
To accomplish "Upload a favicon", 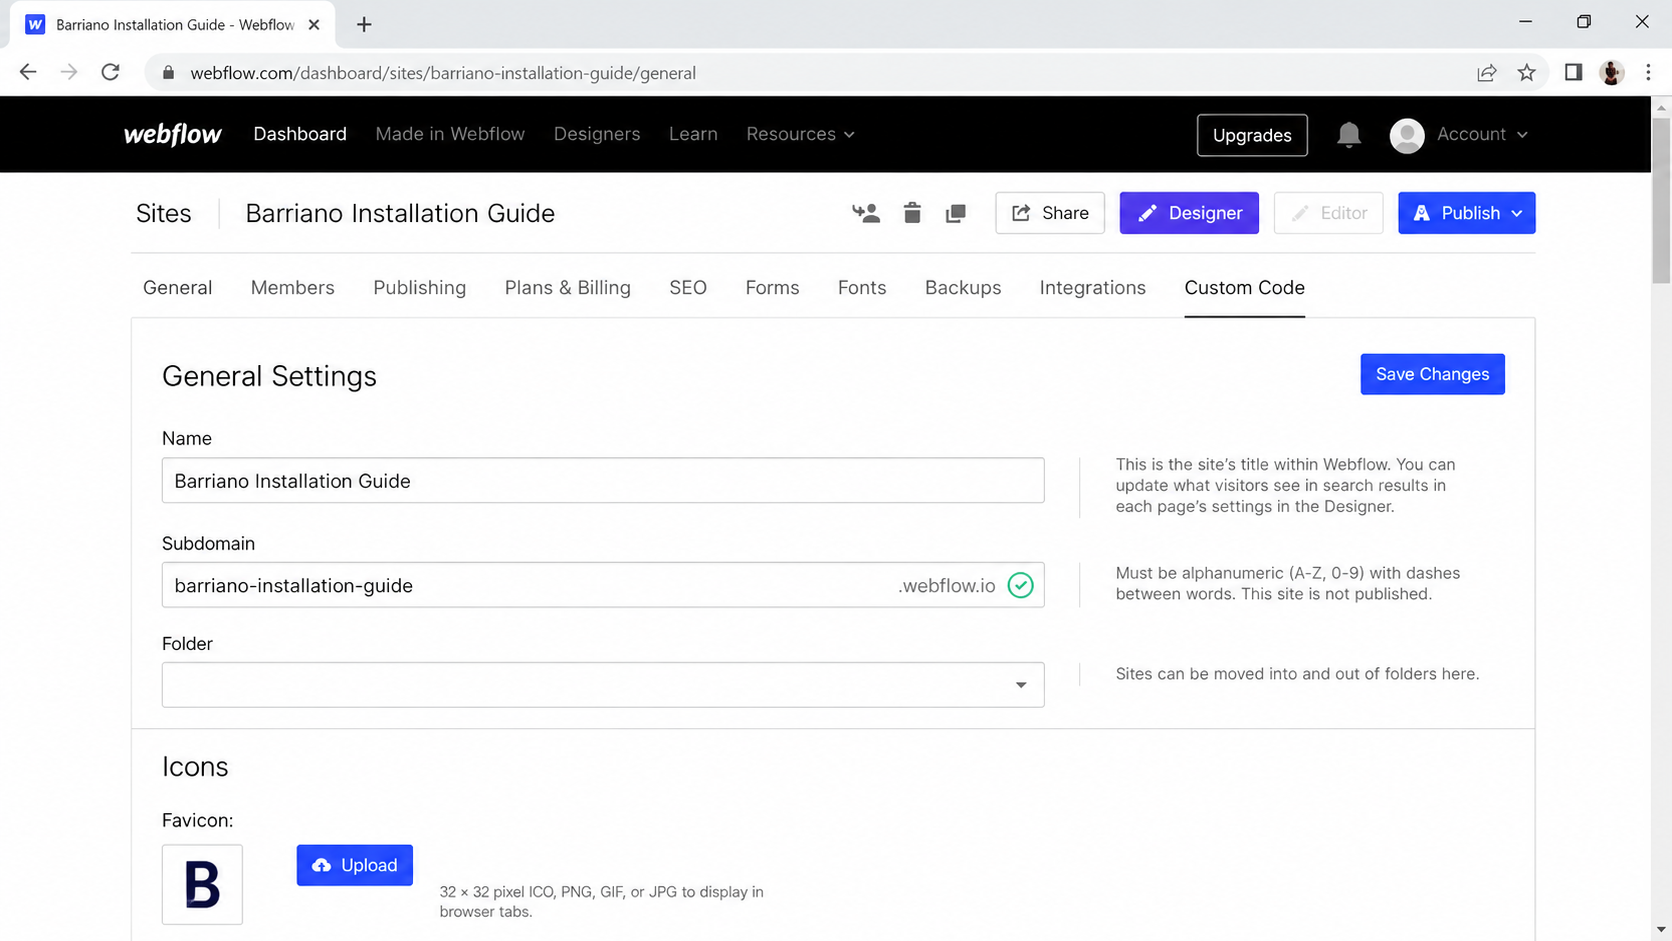I will click(355, 865).
